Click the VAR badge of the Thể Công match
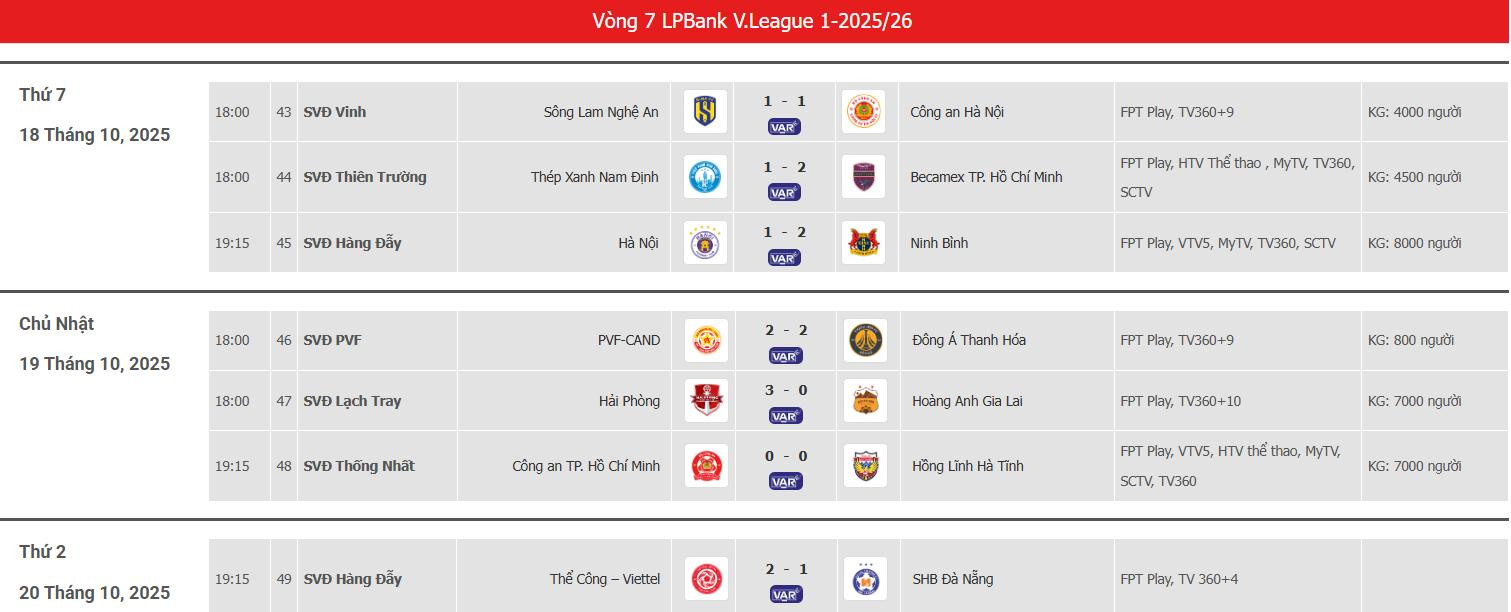 click(784, 592)
